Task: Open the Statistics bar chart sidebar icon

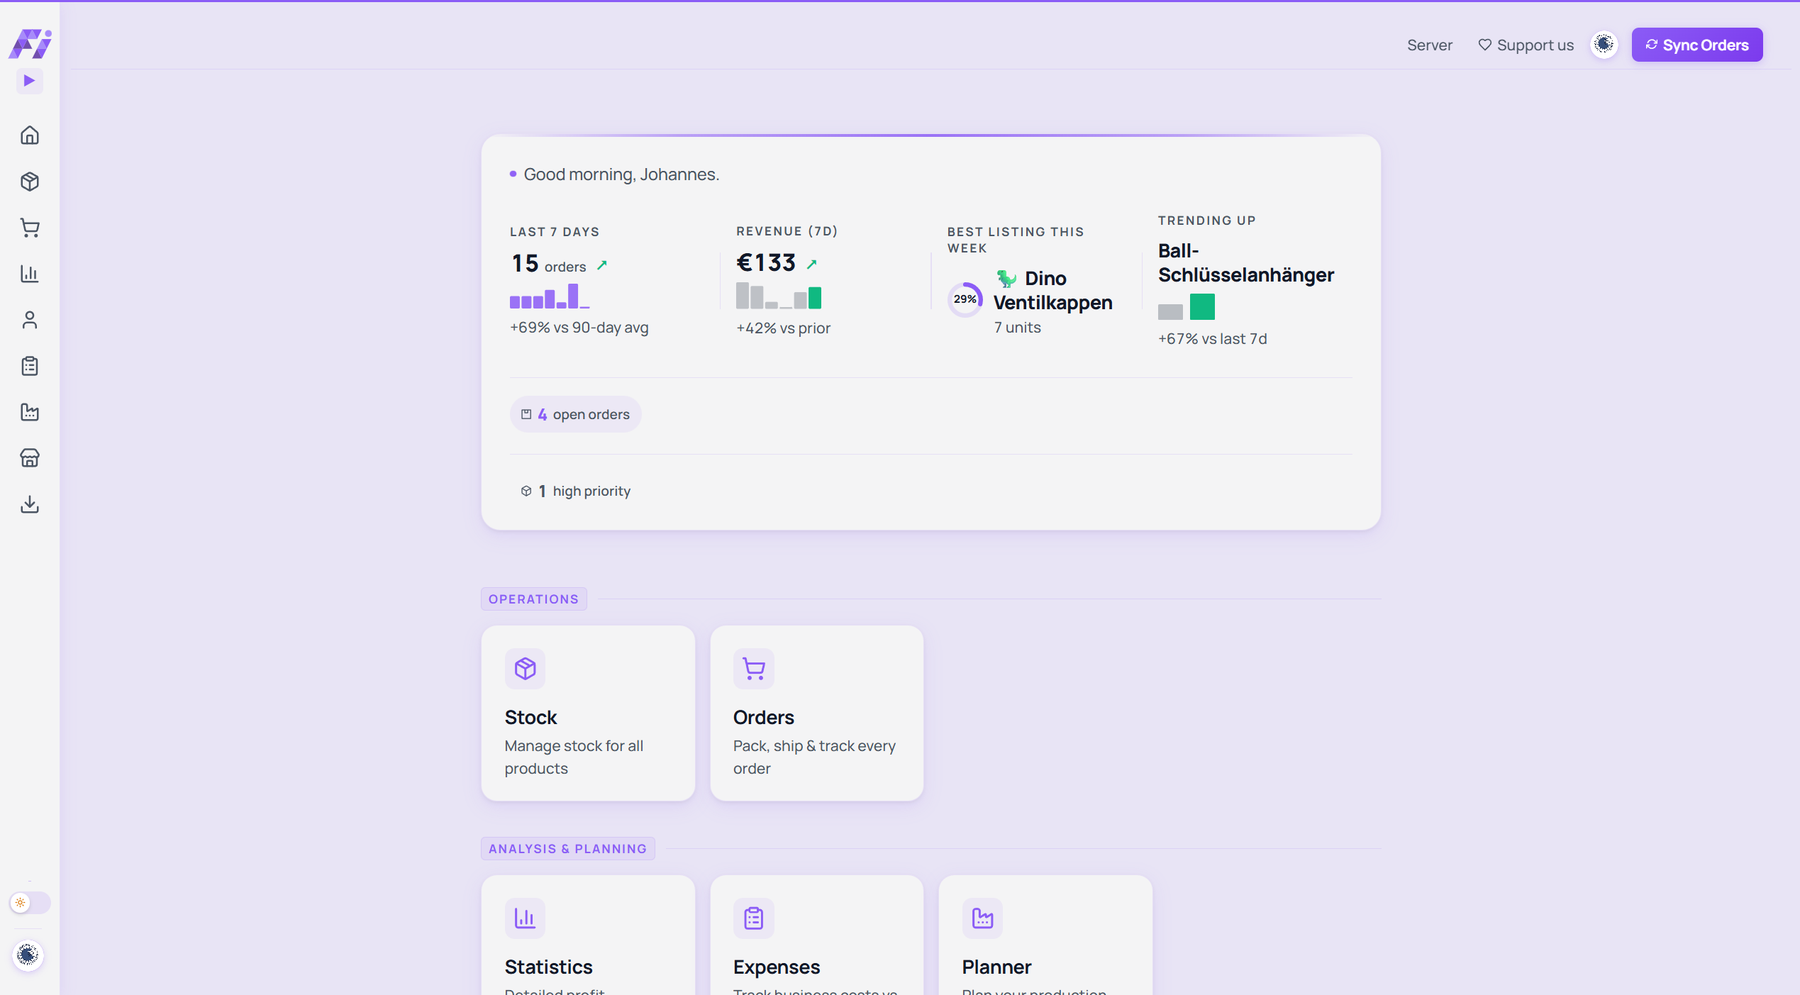Action: 30,274
